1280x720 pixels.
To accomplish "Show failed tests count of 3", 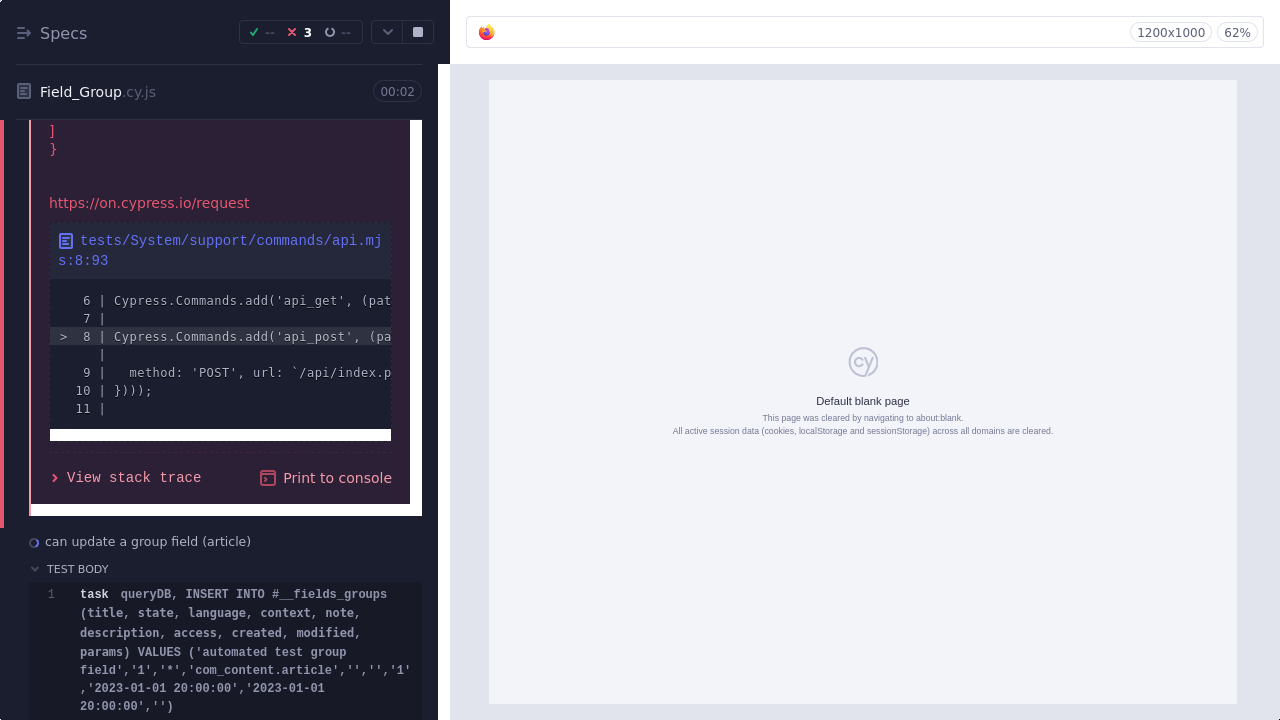I will pyautogui.click(x=299, y=32).
